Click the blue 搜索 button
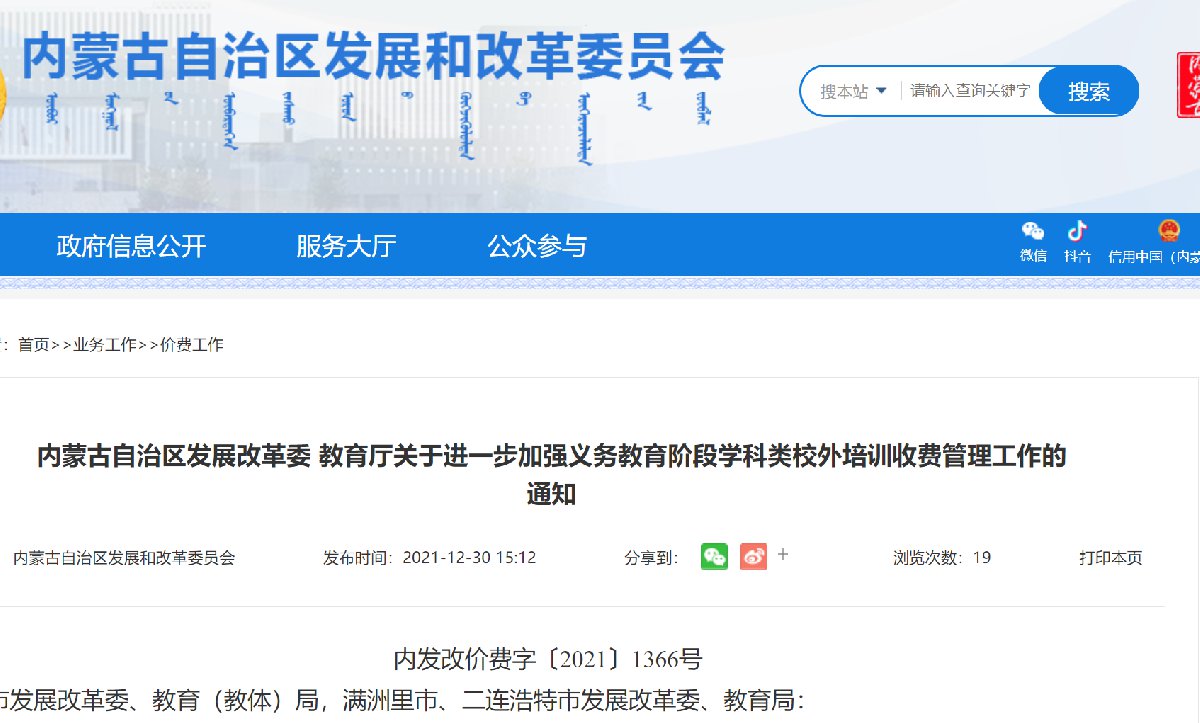Image resolution: width=1200 pixels, height=723 pixels. coord(1089,92)
